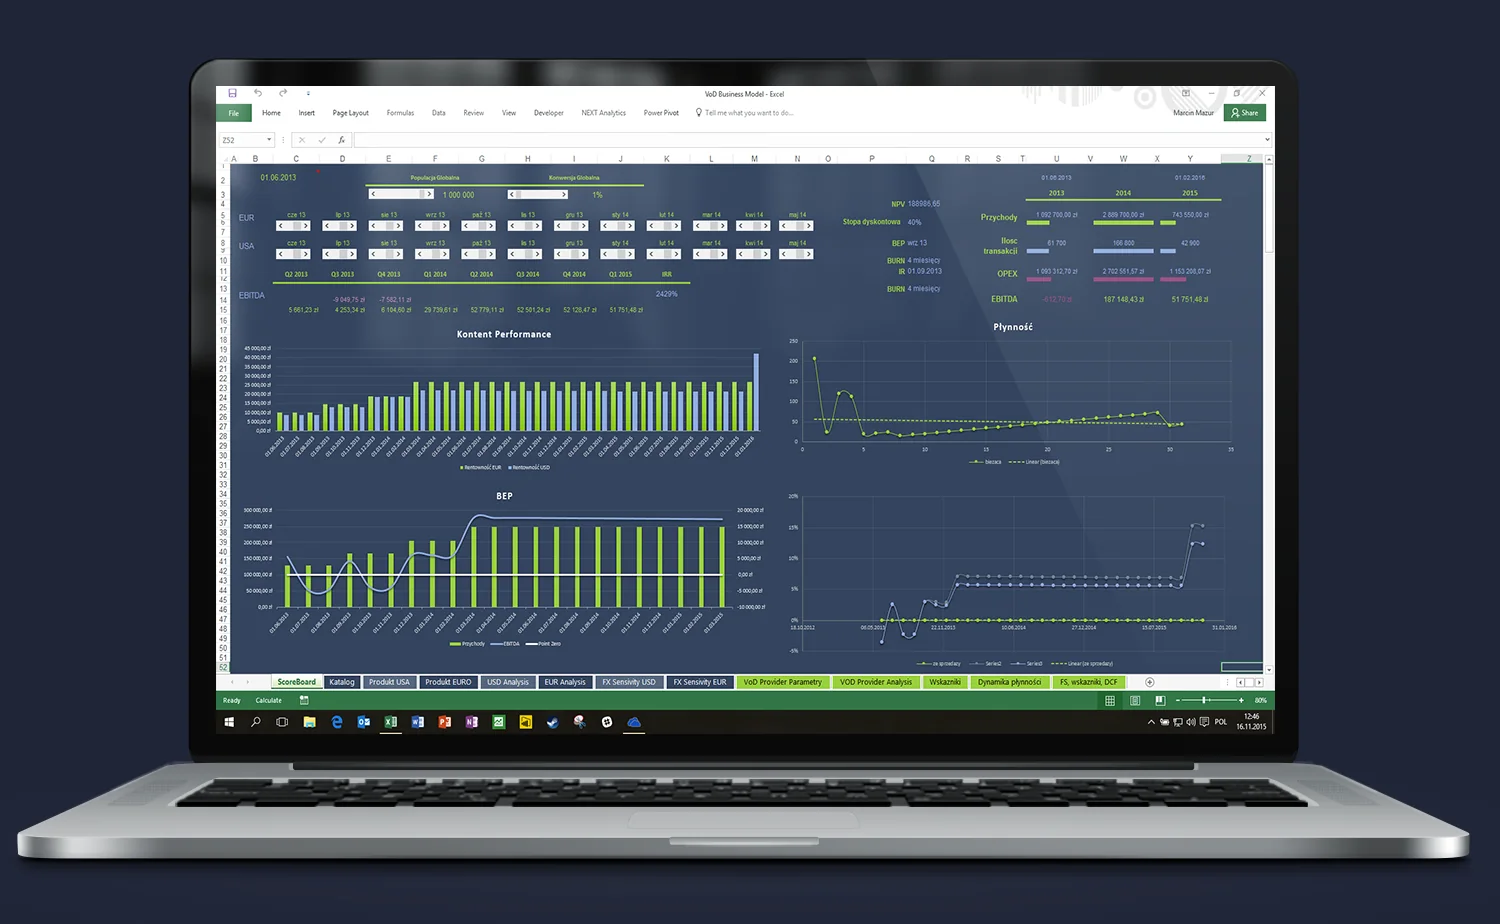Image resolution: width=1500 pixels, height=924 pixels.
Task: Click the vertical scrollbar down arrow
Action: click(1269, 669)
